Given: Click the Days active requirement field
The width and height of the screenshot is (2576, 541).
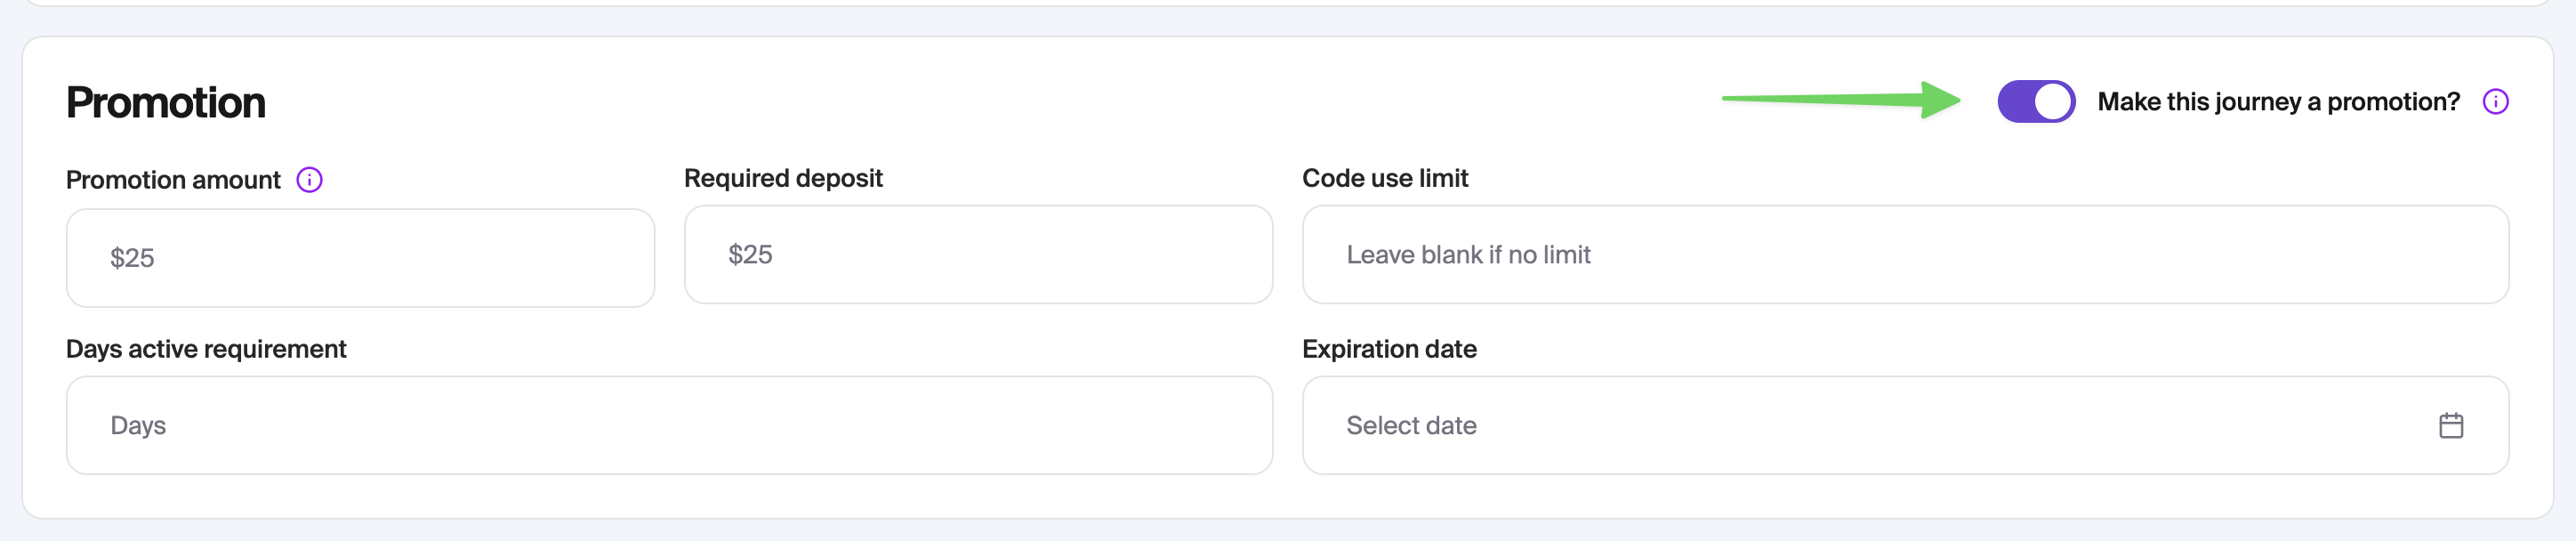Looking at the screenshot, I should (x=669, y=426).
